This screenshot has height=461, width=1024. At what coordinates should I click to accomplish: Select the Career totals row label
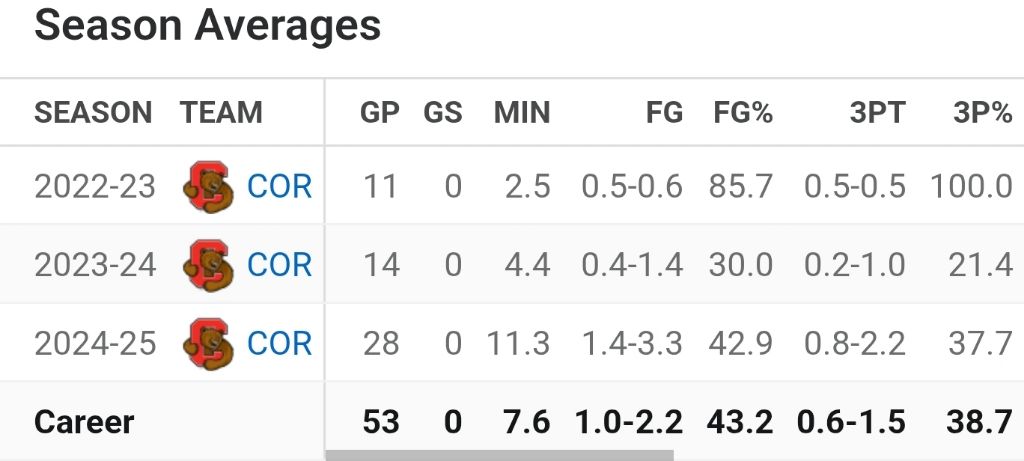tap(84, 422)
